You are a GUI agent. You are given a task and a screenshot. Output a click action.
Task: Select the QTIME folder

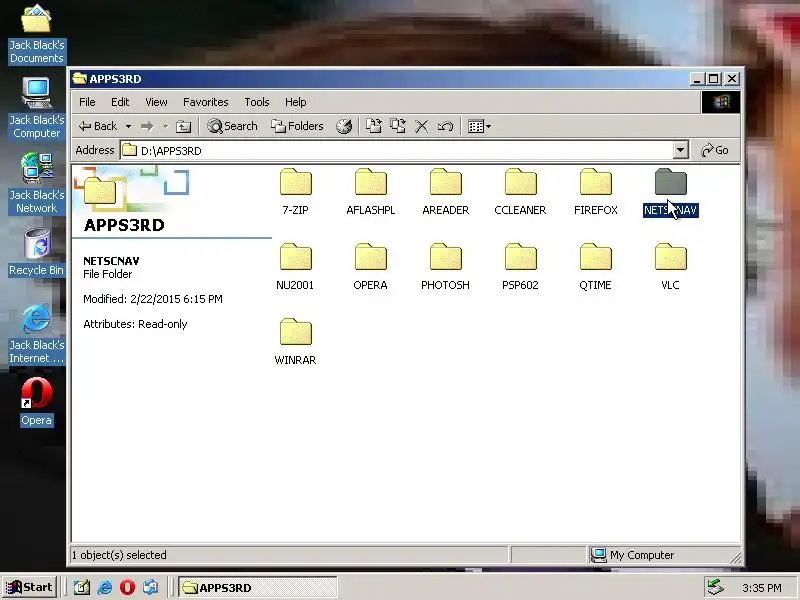pyautogui.click(x=595, y=266)
